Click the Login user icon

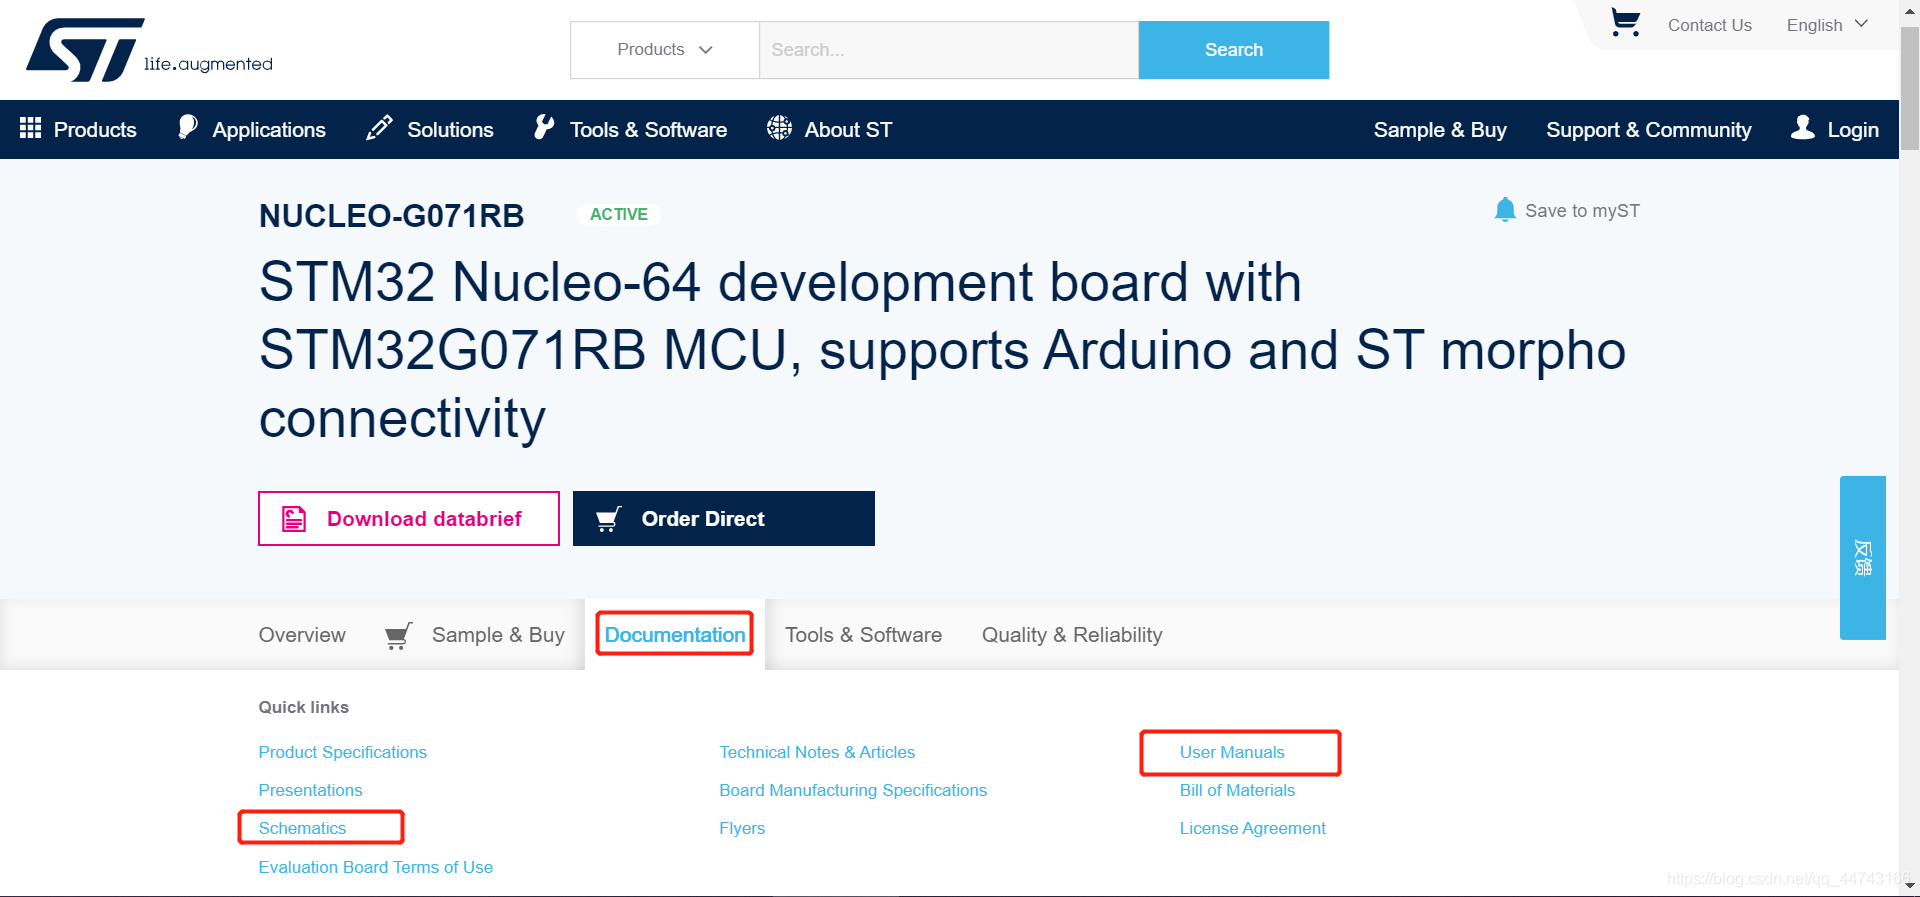[x=1803, y=127]
